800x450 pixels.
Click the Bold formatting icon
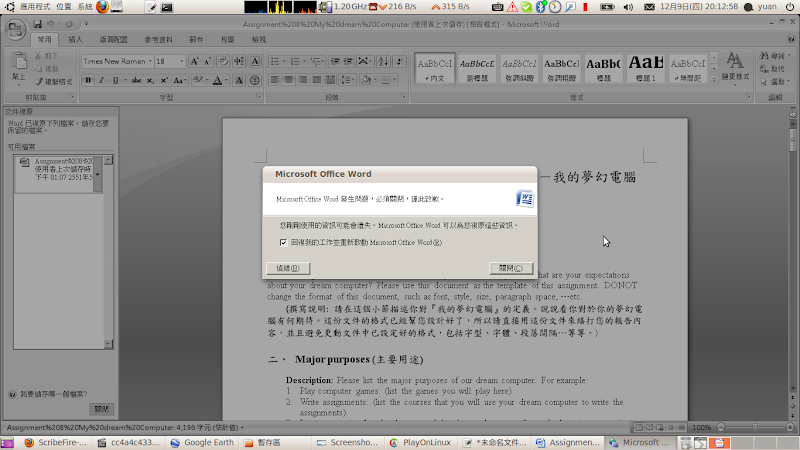(x=87, y=79)
